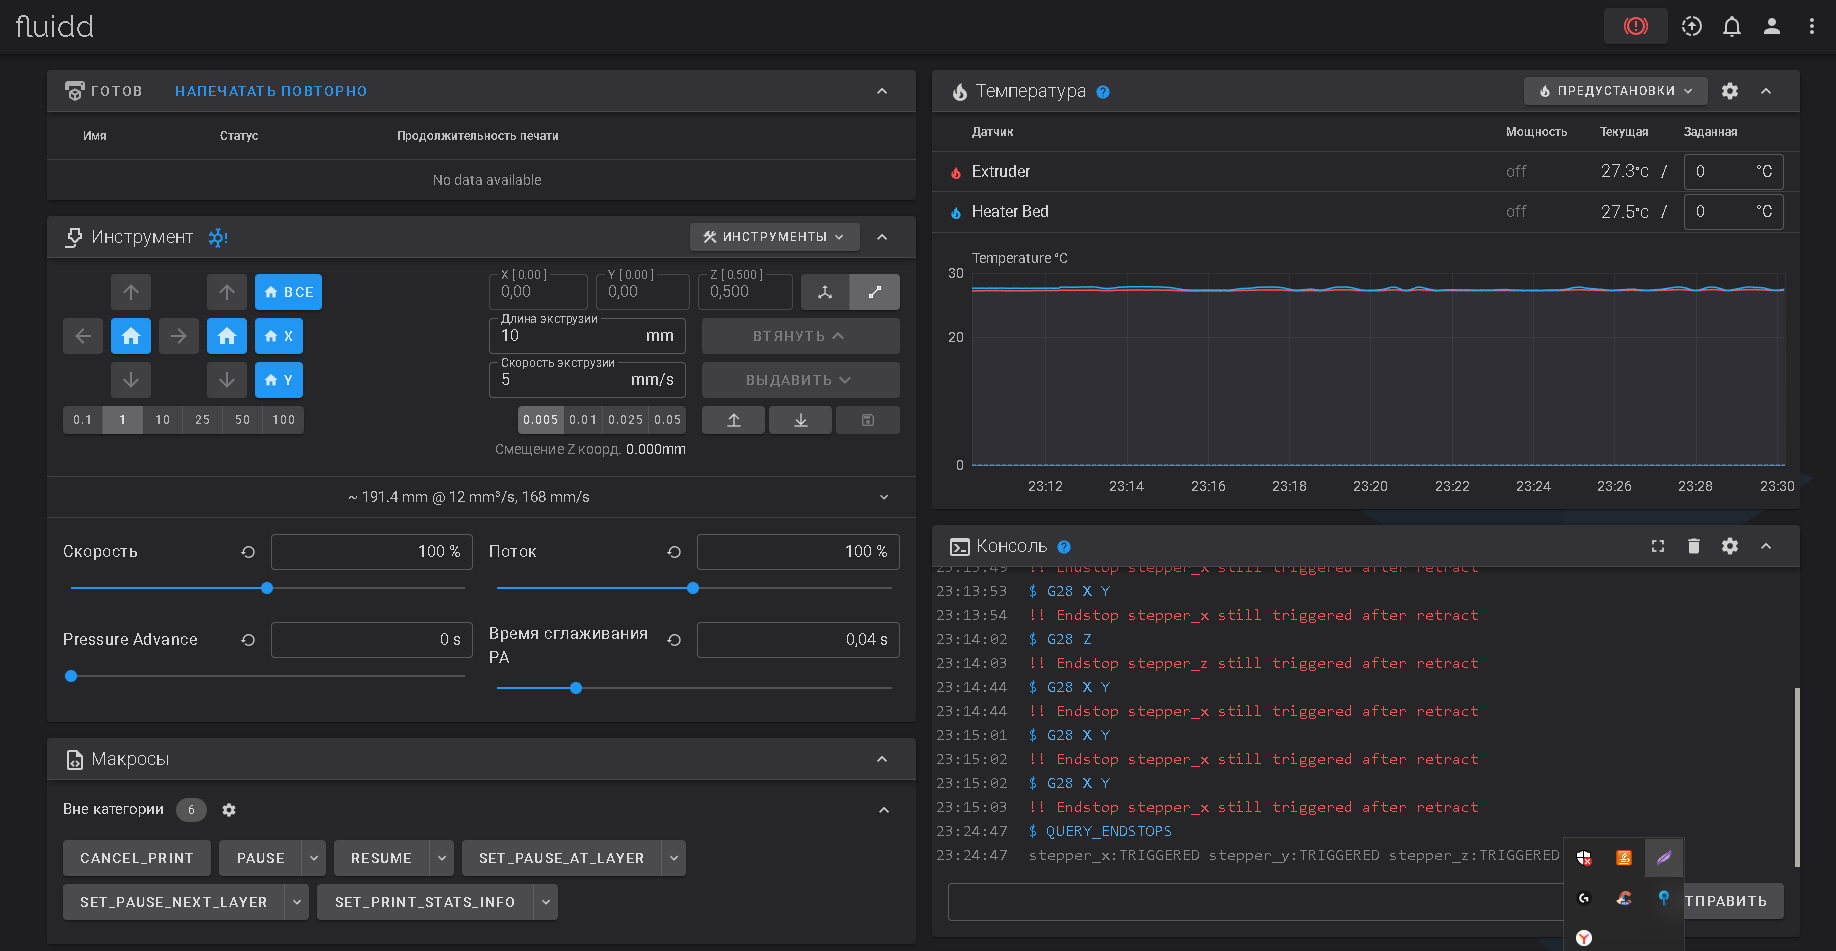Click the Поток slider handle
The height and width of the screenshot is (951, 1836).
coord(693,588)
